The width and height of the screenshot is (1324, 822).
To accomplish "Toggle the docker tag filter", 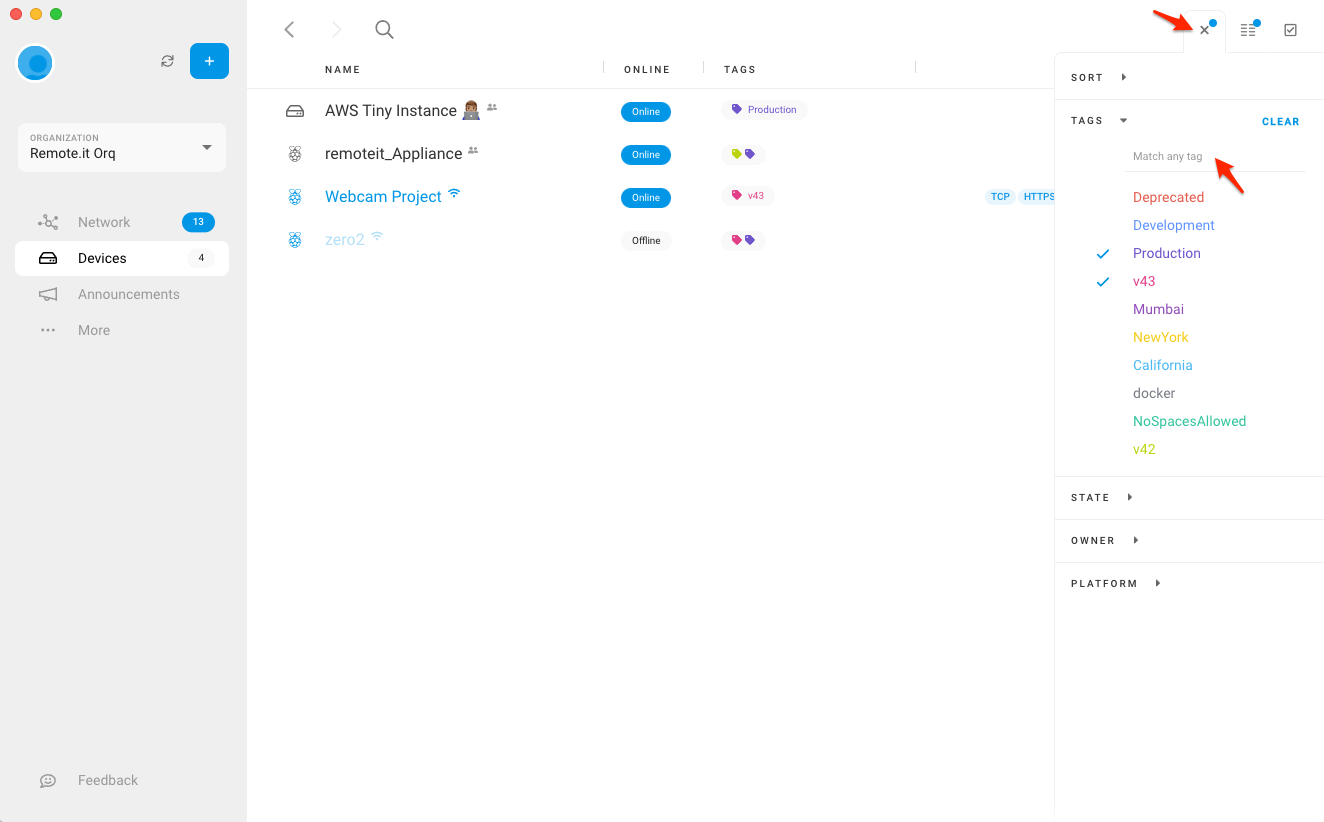I will [1154, 393].
